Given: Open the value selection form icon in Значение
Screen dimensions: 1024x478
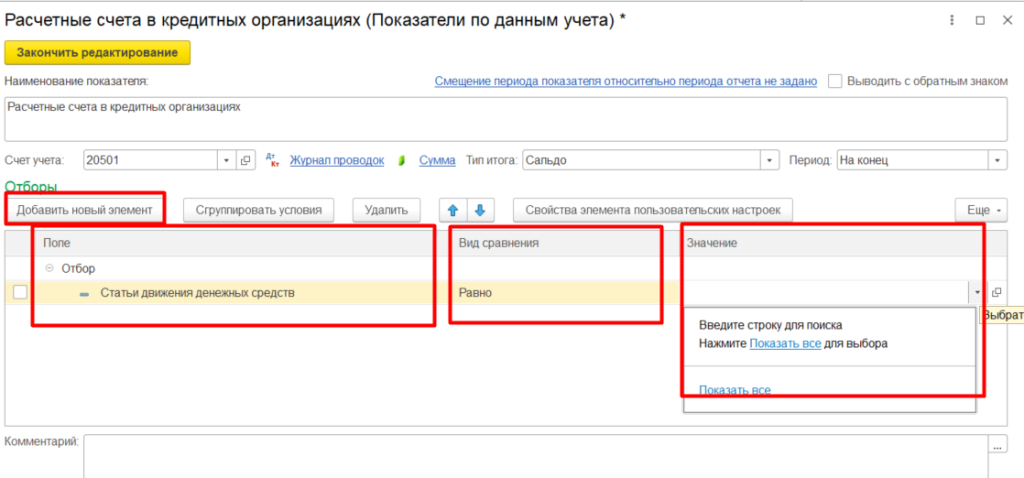Looking at the screenshot, I should point(996,293).
